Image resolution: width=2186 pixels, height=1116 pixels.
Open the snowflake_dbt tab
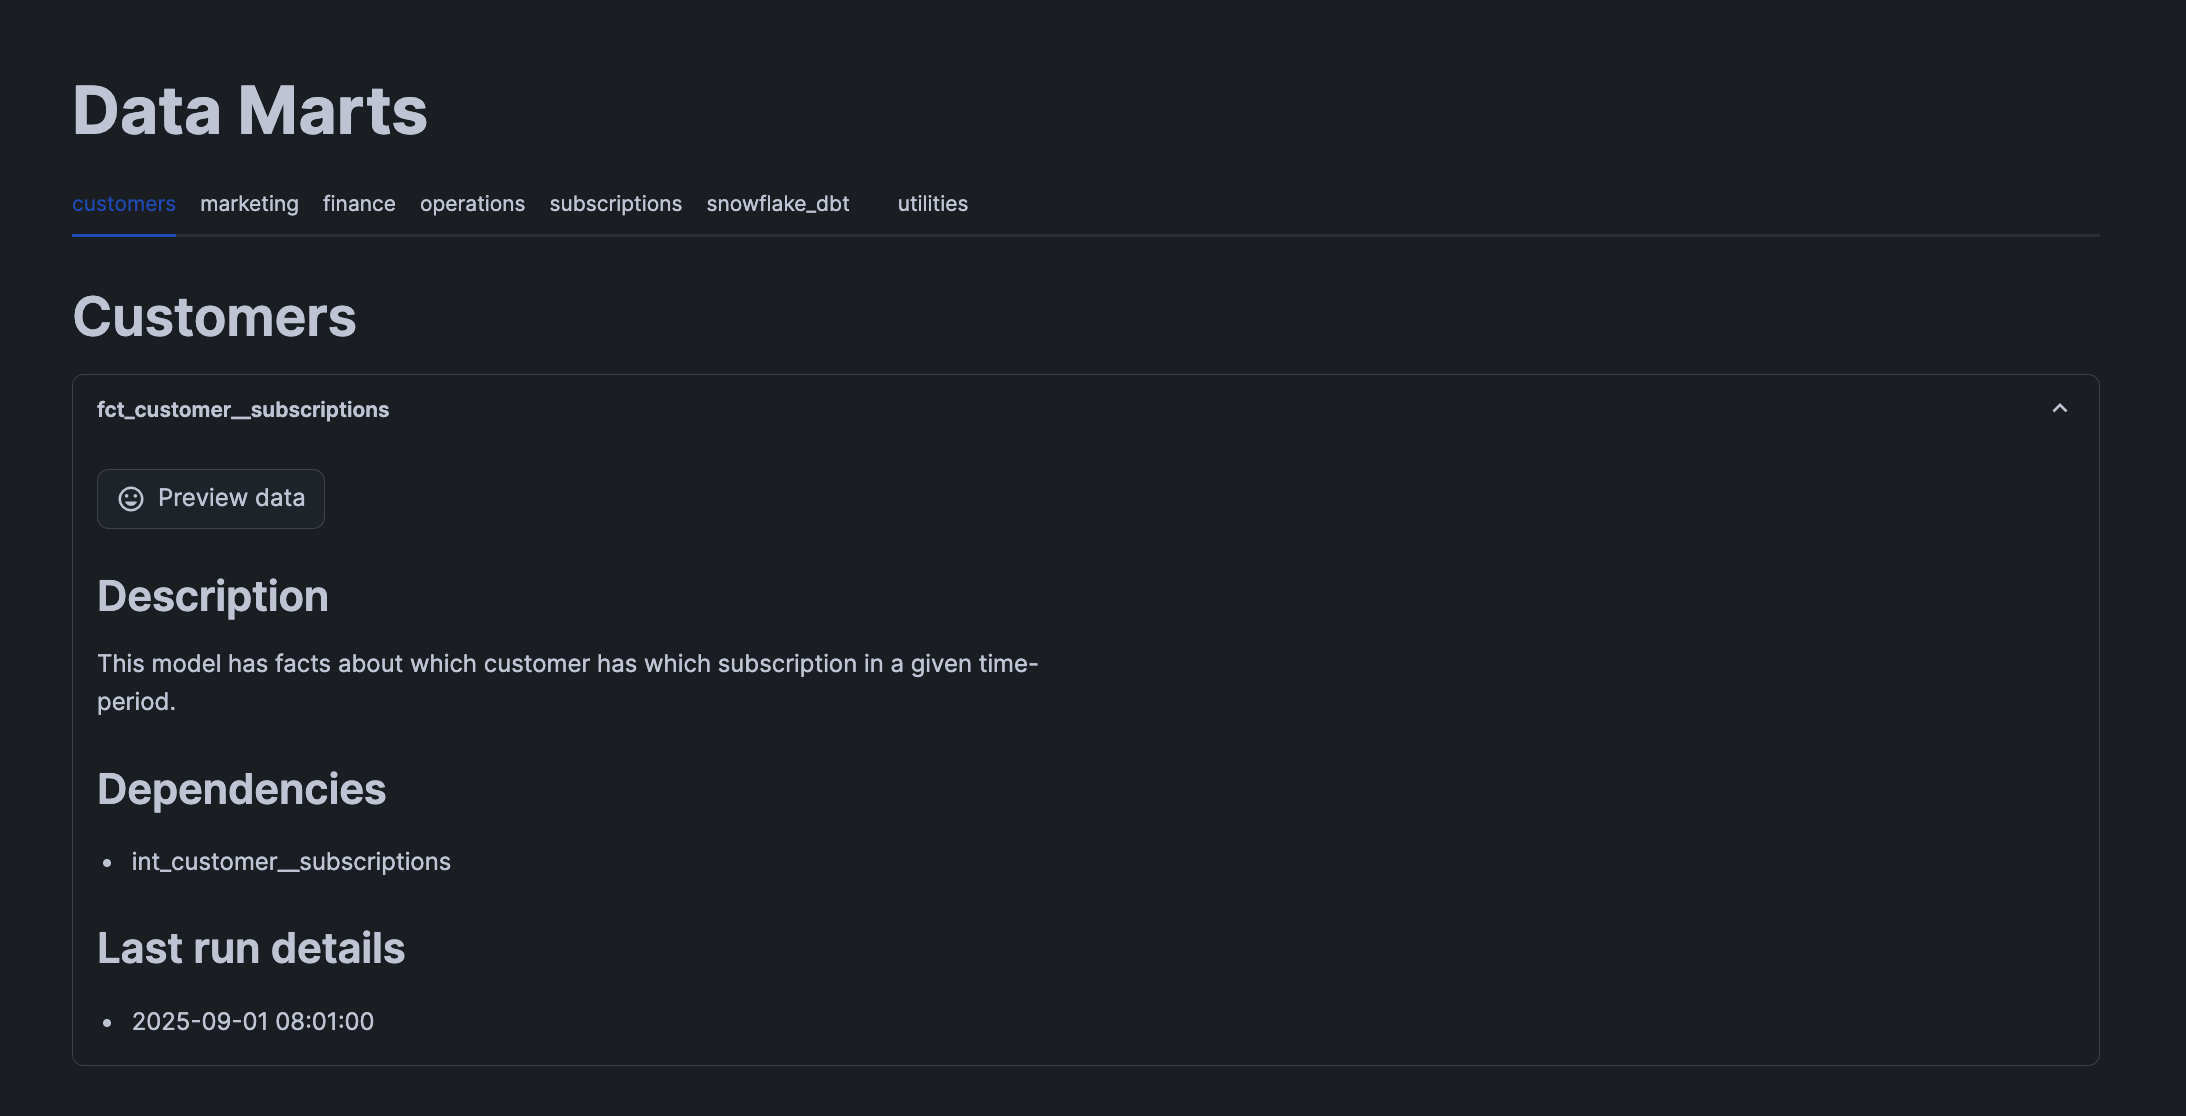777,204
